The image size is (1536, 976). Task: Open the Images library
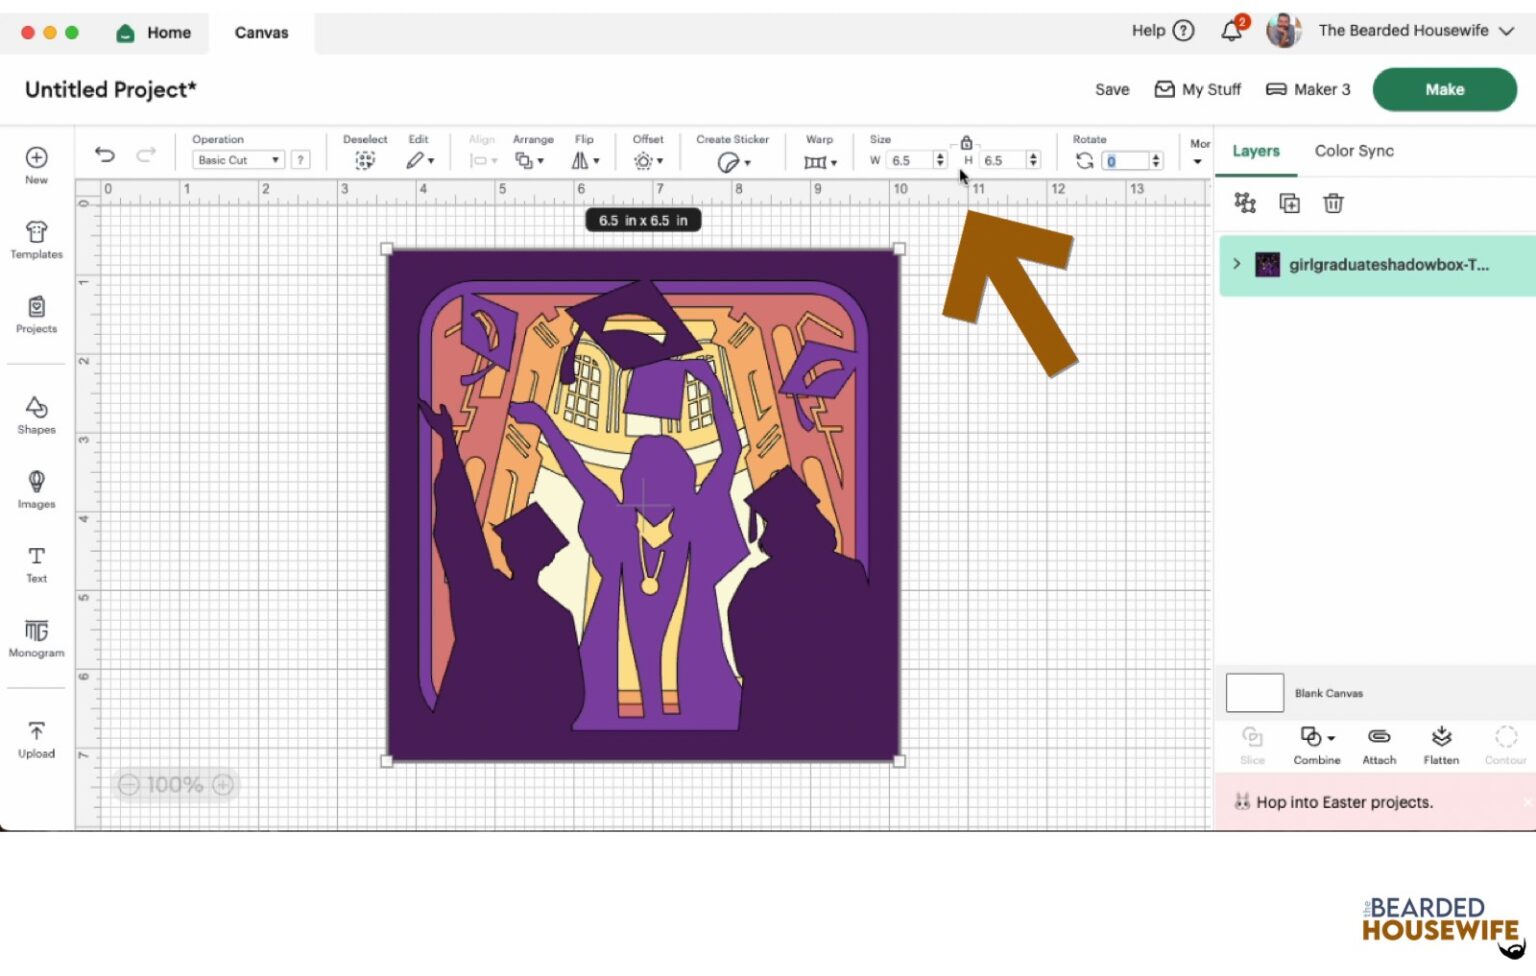36,489
